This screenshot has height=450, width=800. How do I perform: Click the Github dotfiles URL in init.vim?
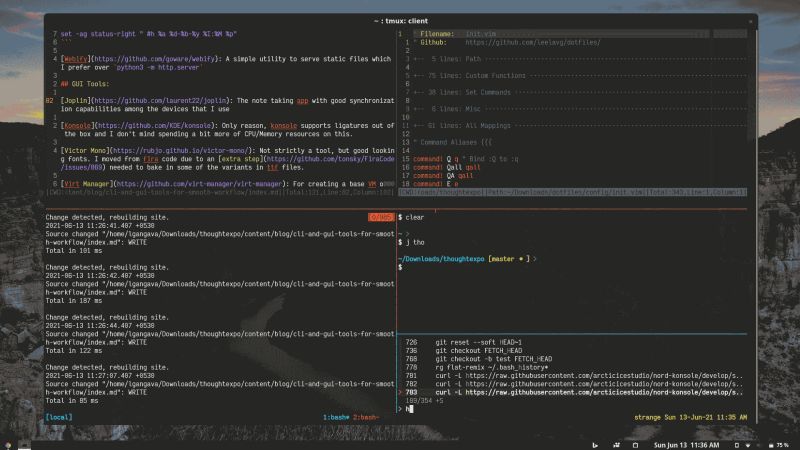click(533, 42)
